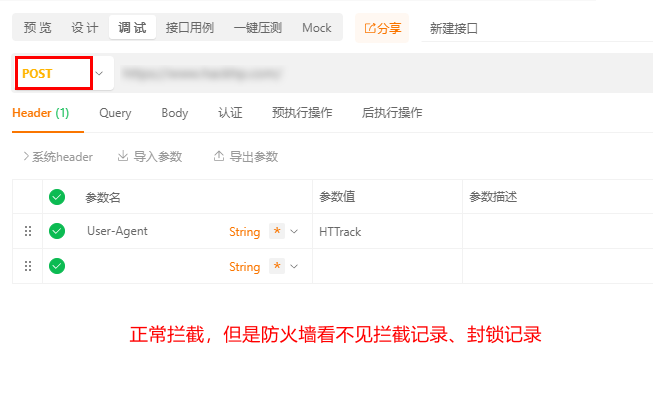Image resolution: width=653 pixels, height=396 pixels.
Task: Open the 一键压测 stress test tab
Action: 258,27
